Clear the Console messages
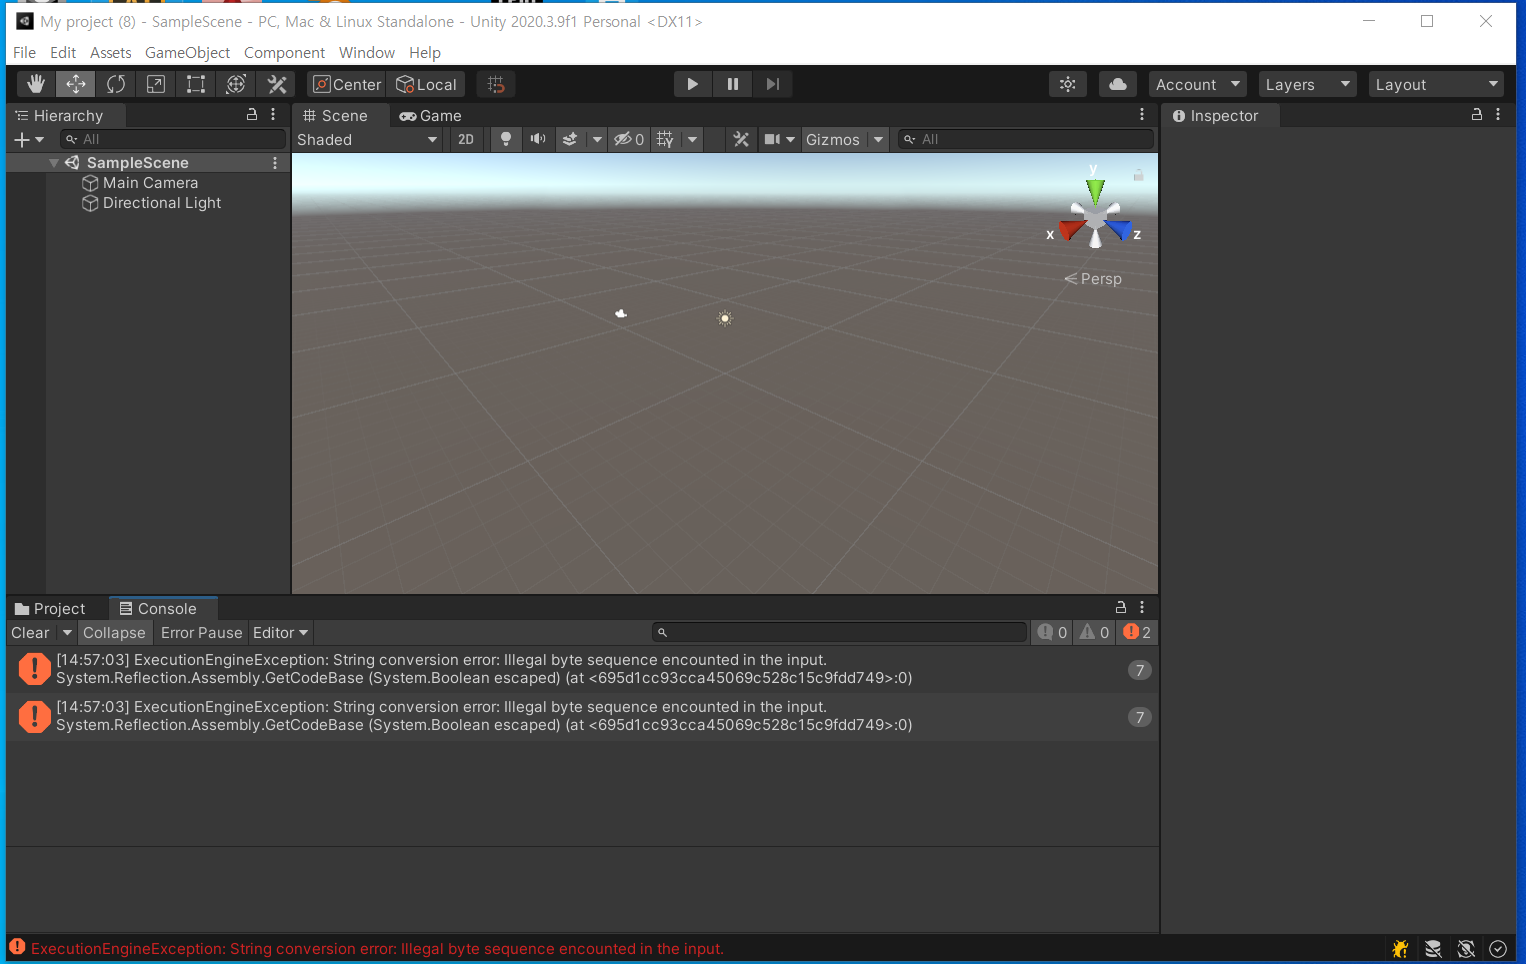The height and width of the screenshot is (964, 1526). [x=29, y=632]
